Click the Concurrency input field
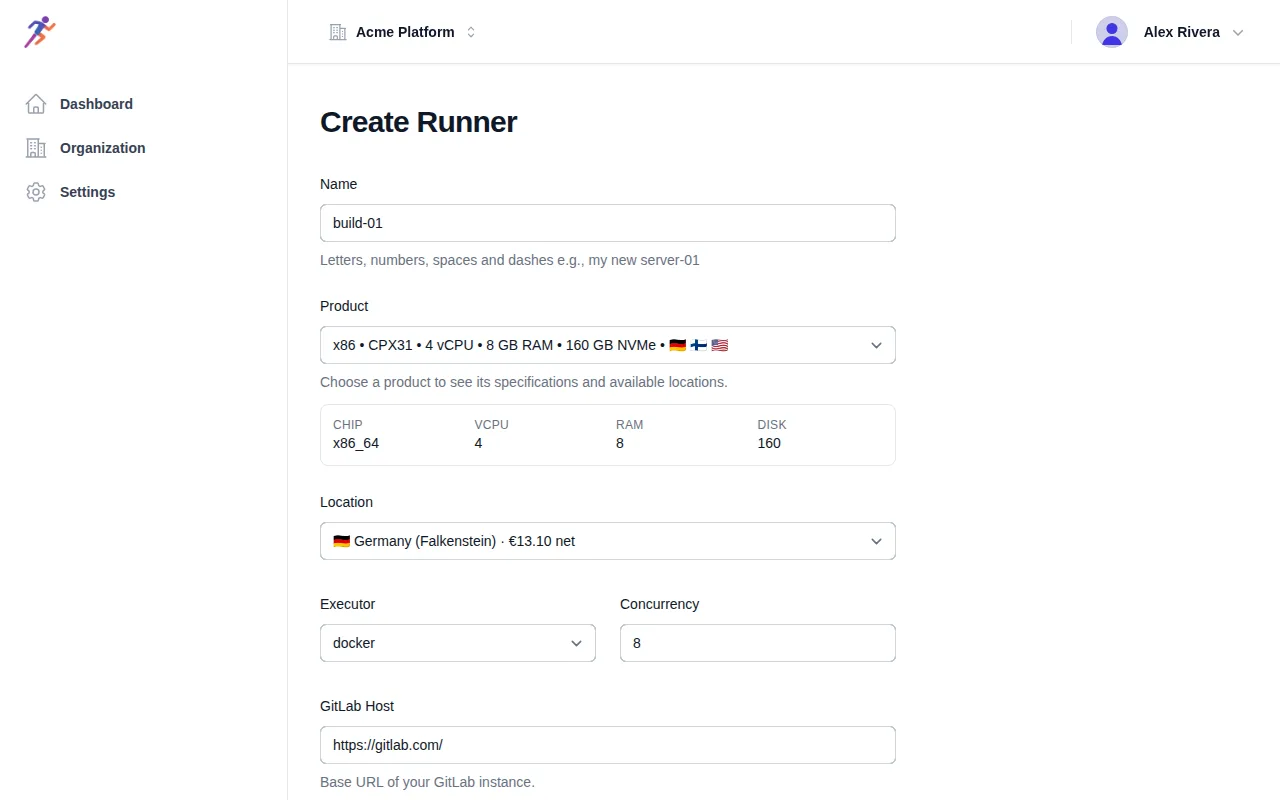 pyautogui.click(x=758, y=643)
